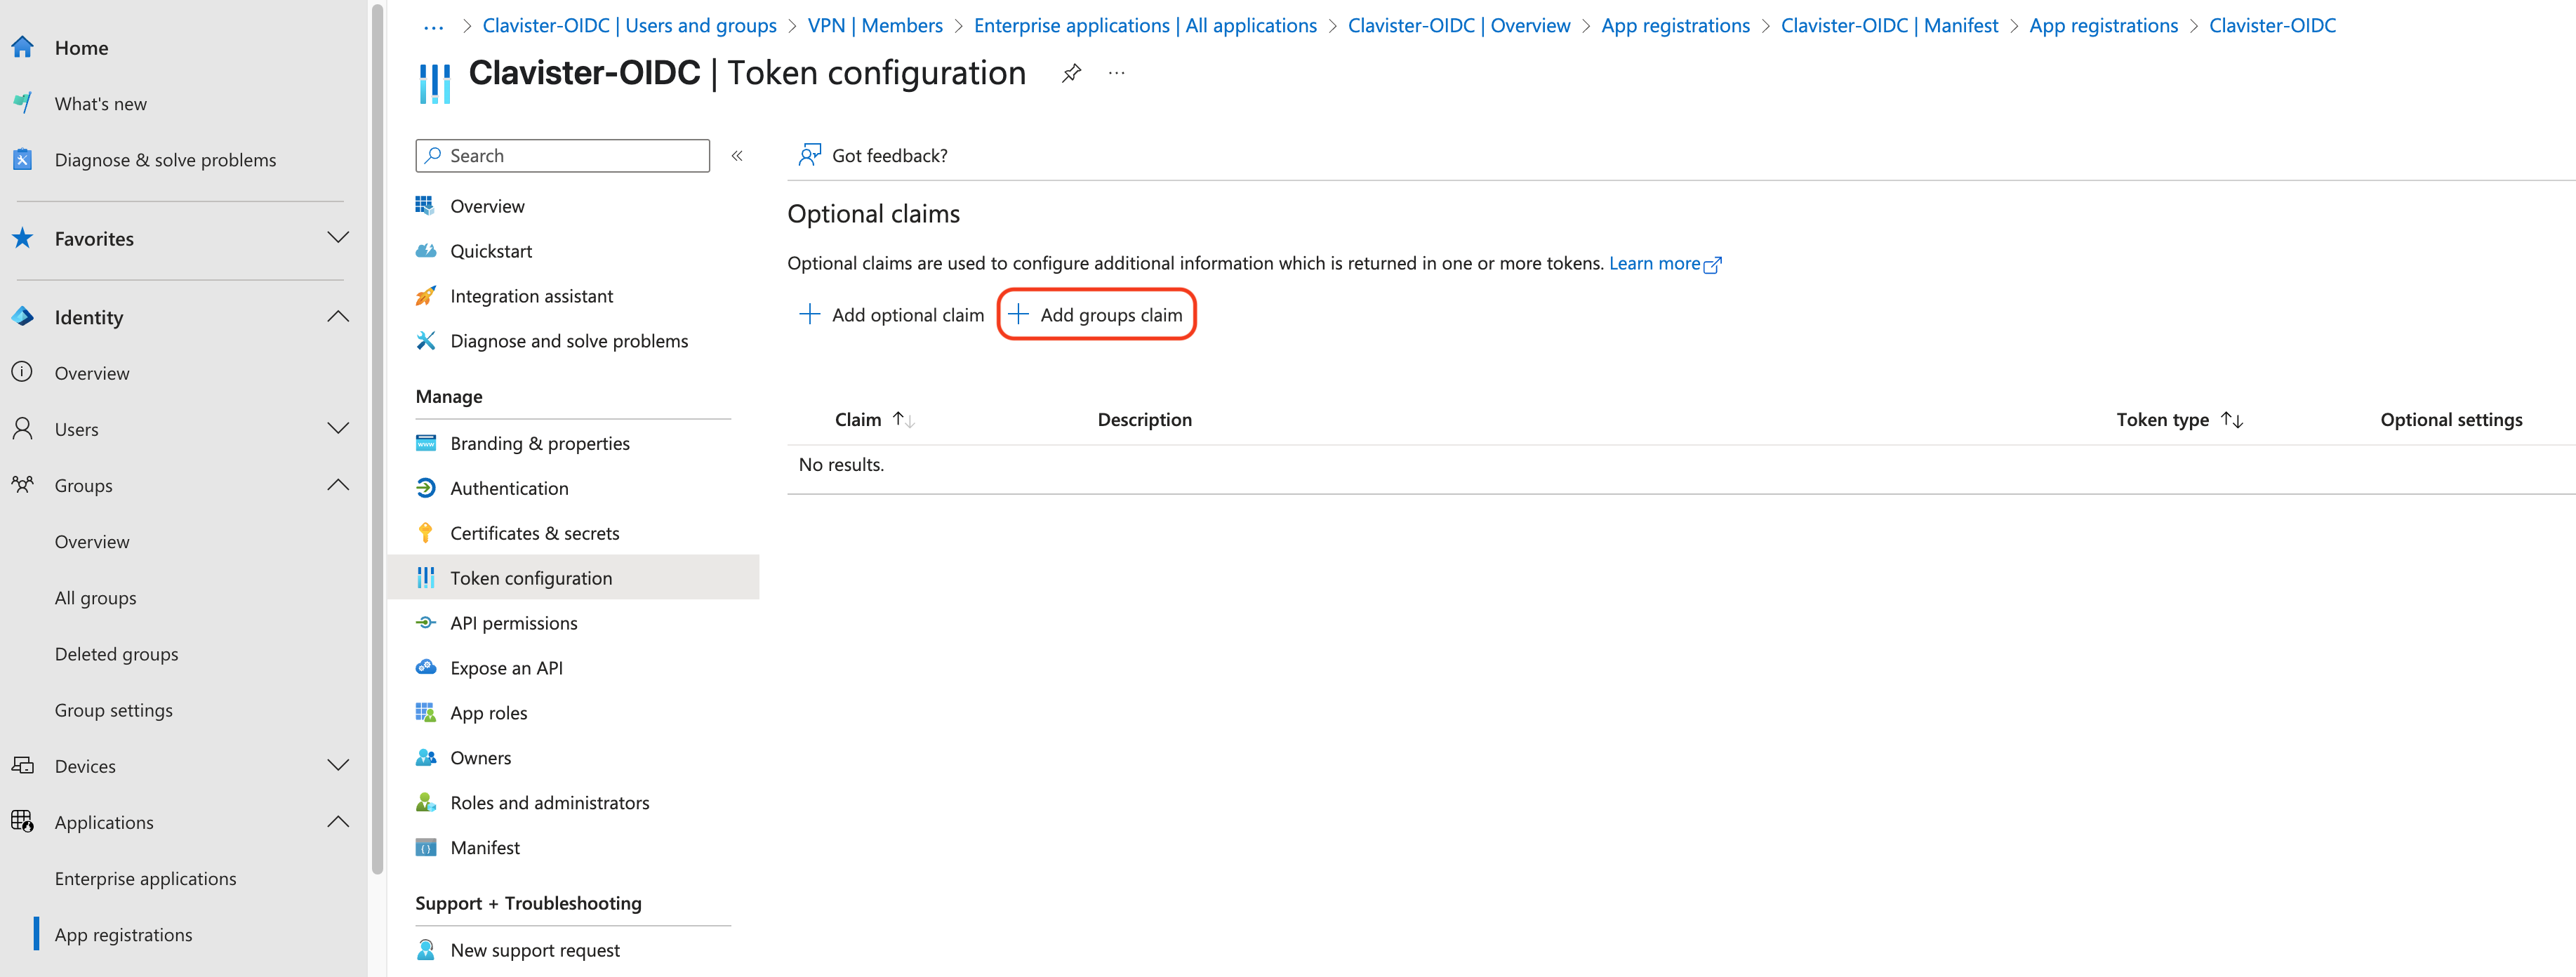
Task: Sort the table by Claim column arrows
Action: (904, 419)
